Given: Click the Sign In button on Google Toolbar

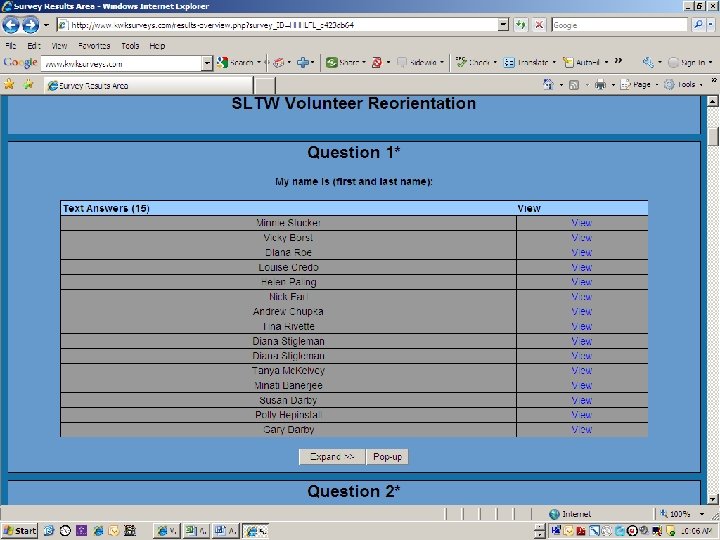Looking at the screenshot, I should coord(687,62).
